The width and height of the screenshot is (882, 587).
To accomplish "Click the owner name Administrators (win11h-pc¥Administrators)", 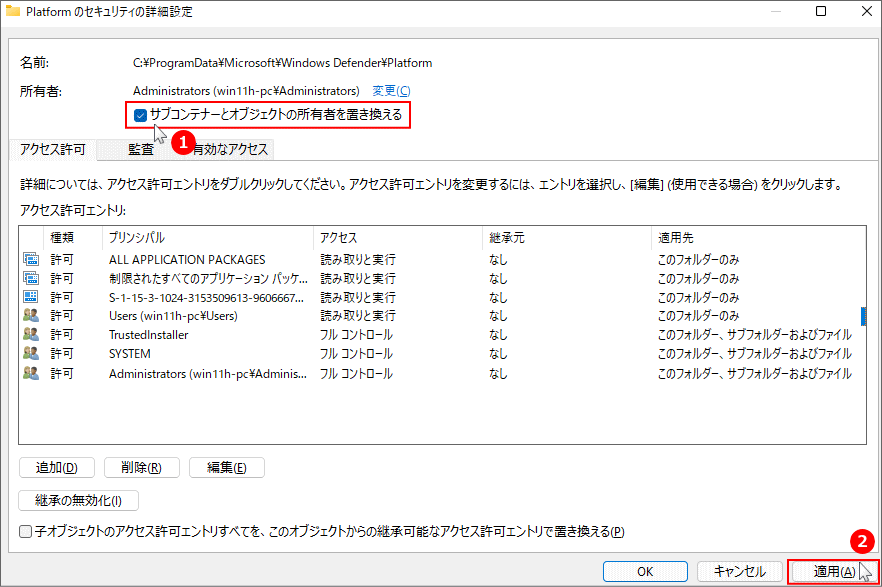I will (246, 91).
